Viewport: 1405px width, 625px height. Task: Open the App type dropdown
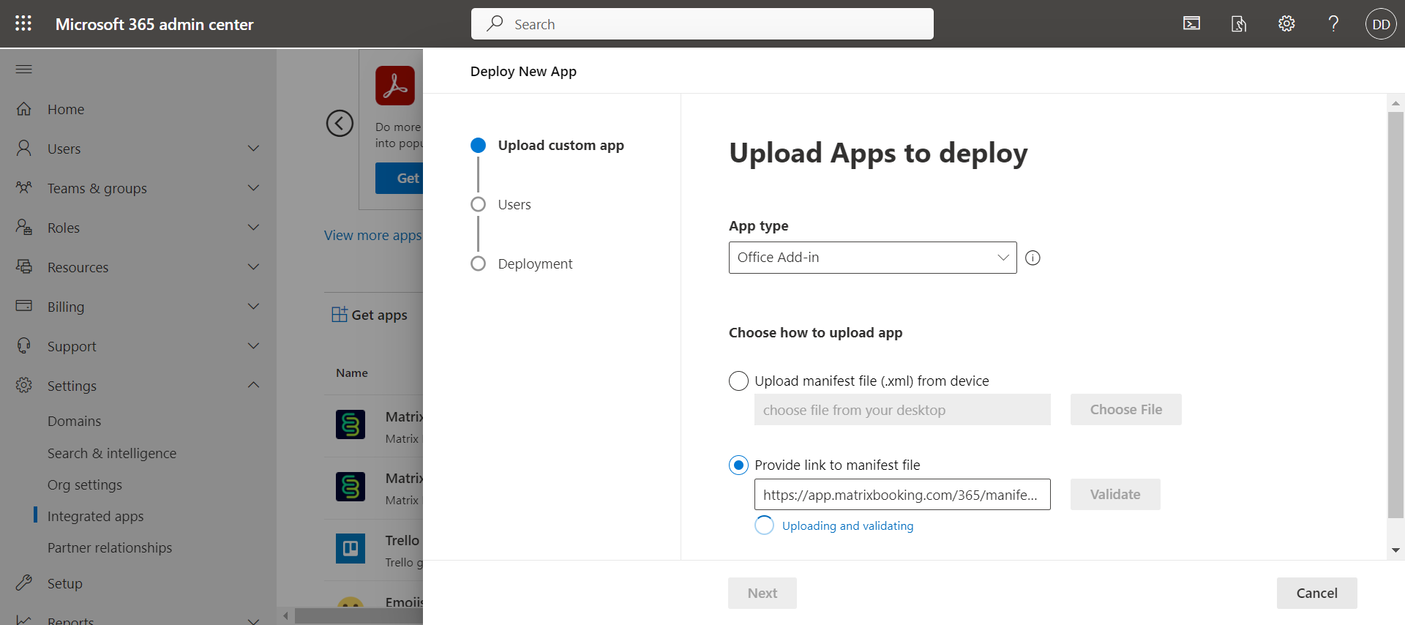click(x=872, y=257)
